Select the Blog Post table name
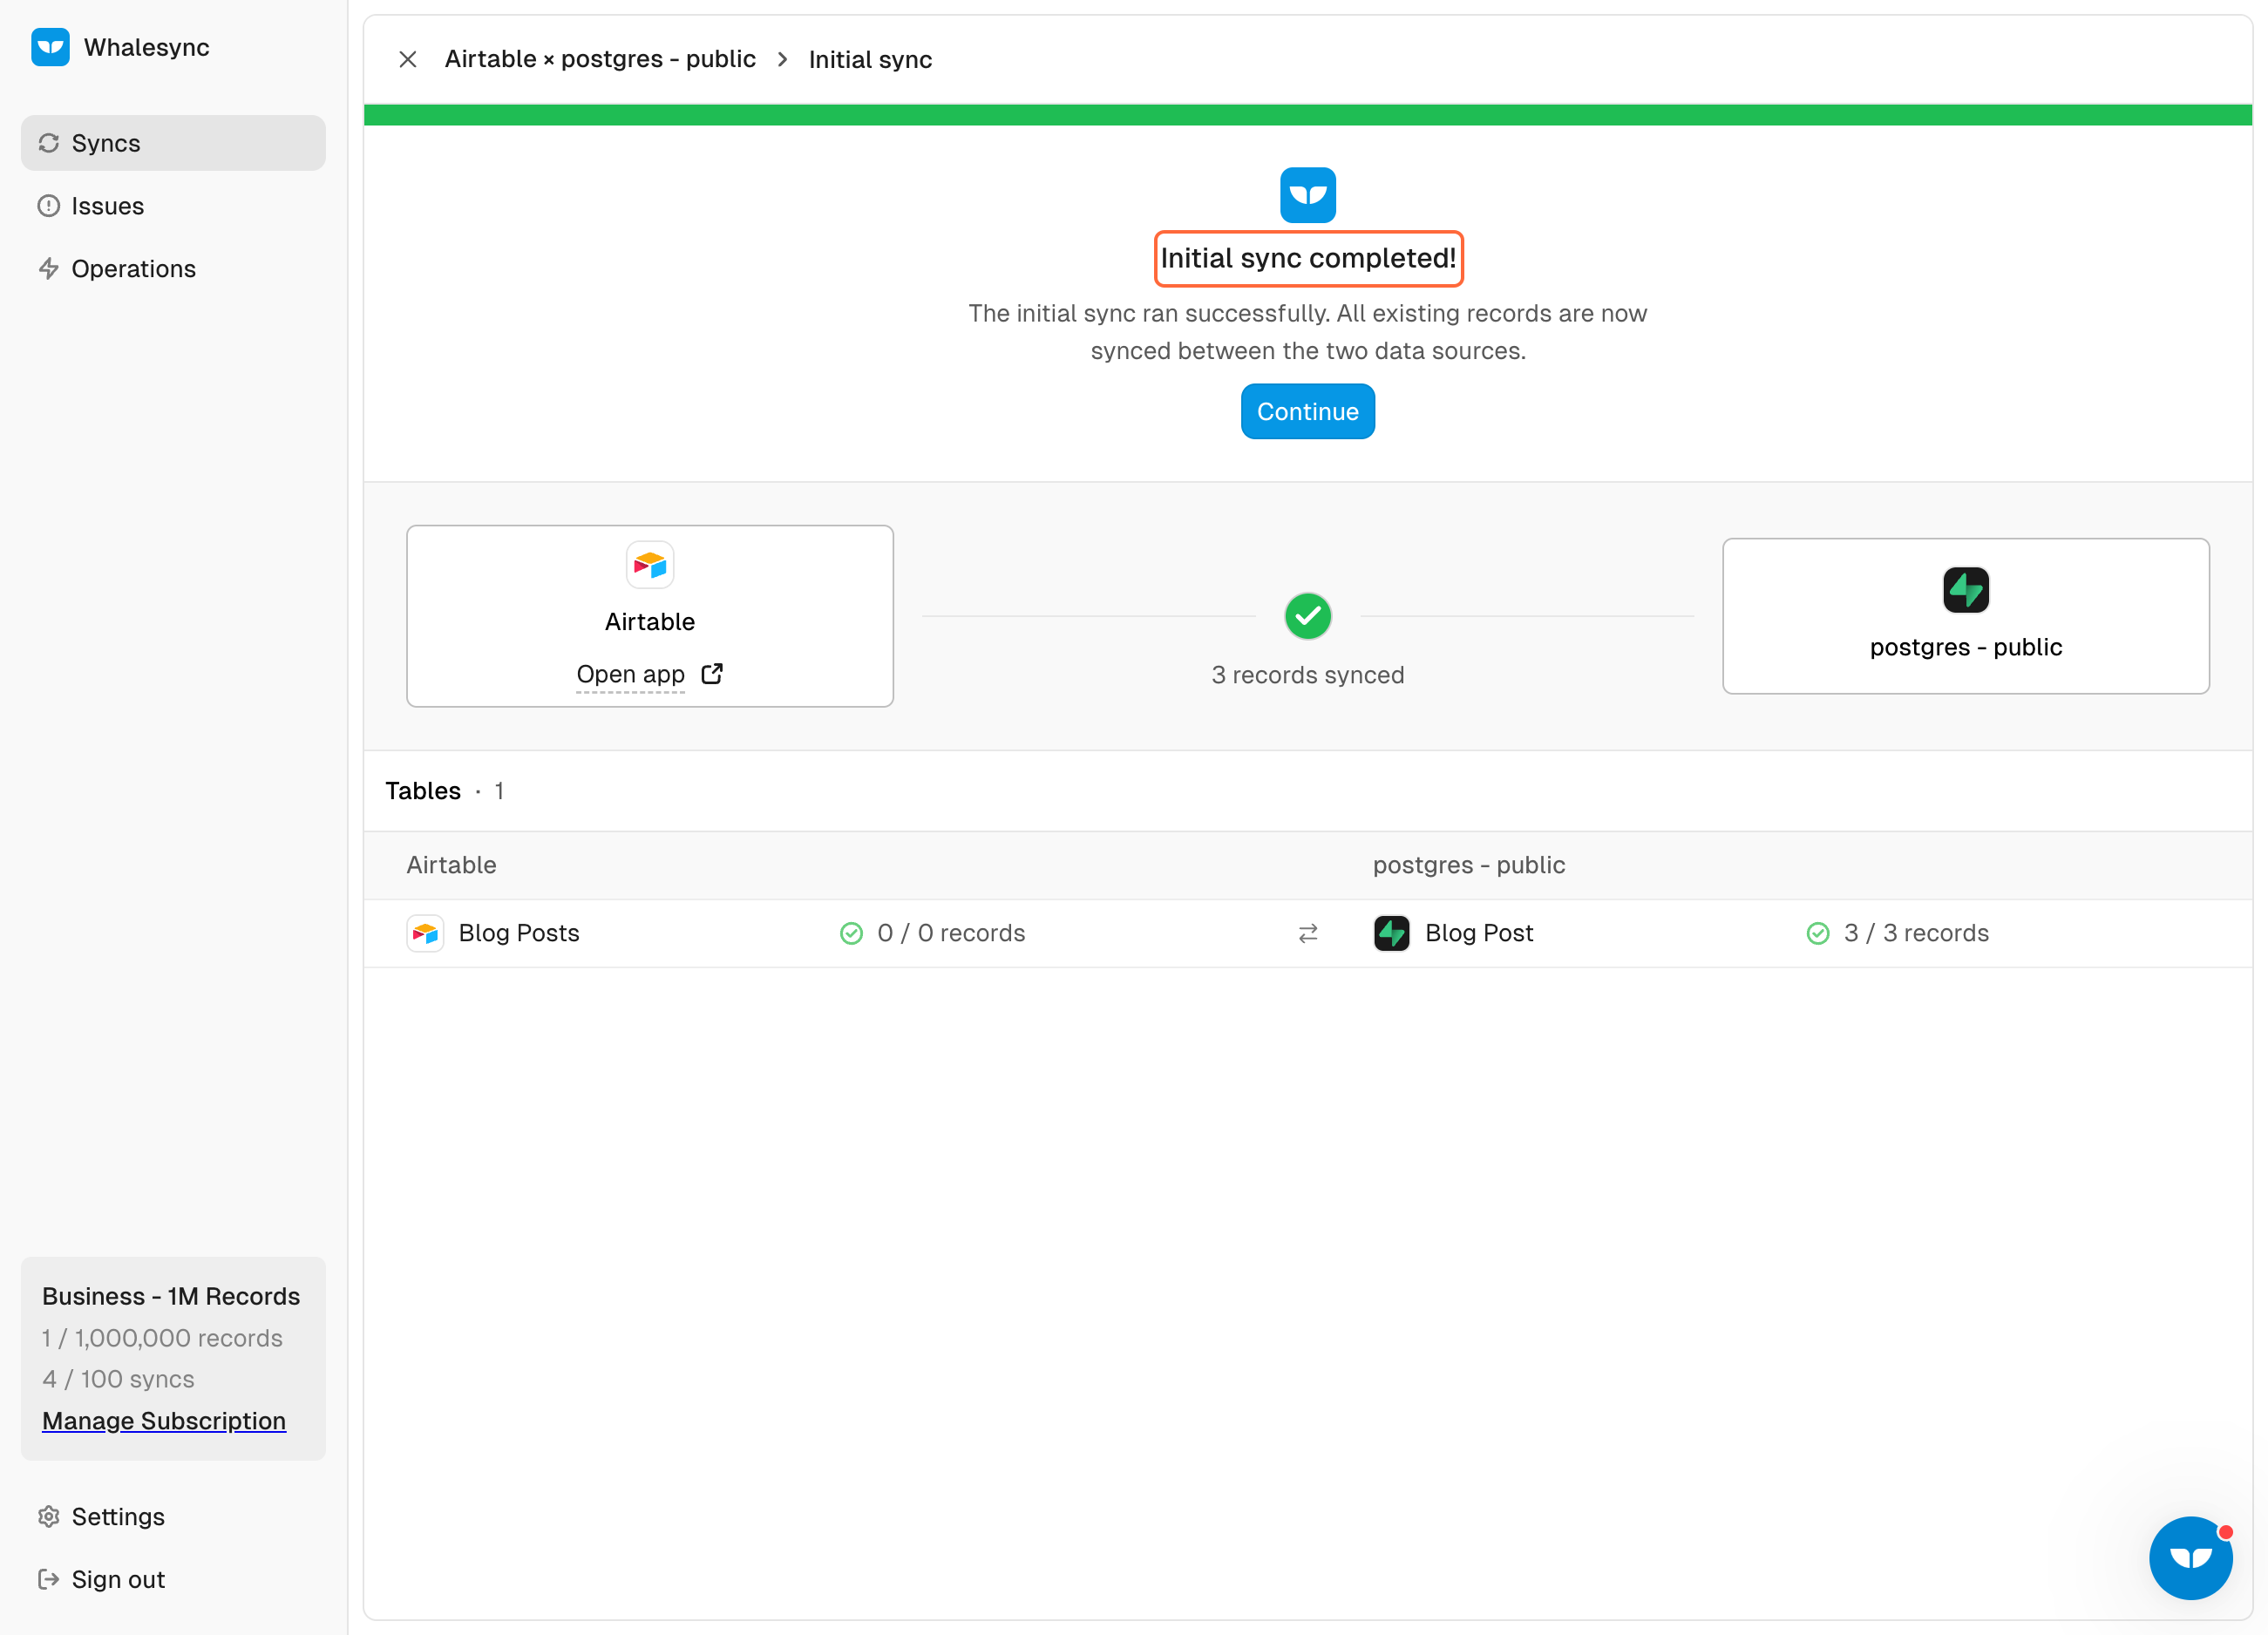Screen dimensions: 2268x1635 coord(1479,933)
